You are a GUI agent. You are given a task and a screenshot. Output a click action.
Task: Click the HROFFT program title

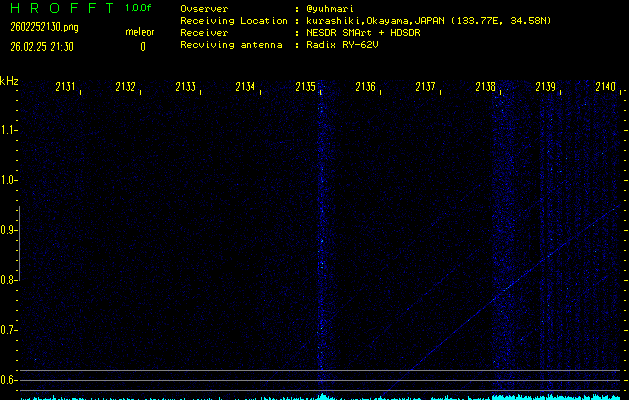tap(58, 8)
